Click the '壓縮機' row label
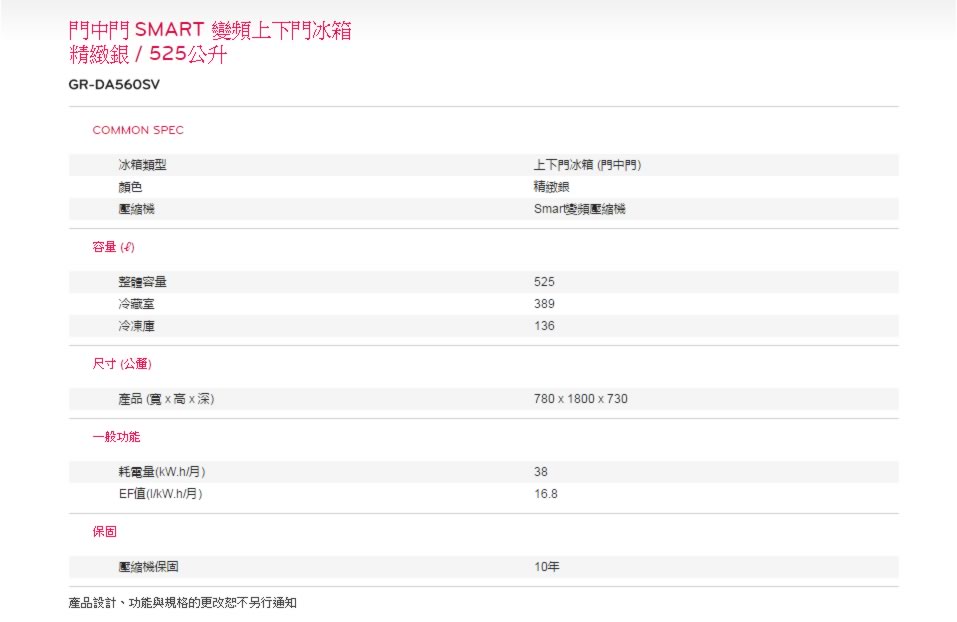 [136, 209]
